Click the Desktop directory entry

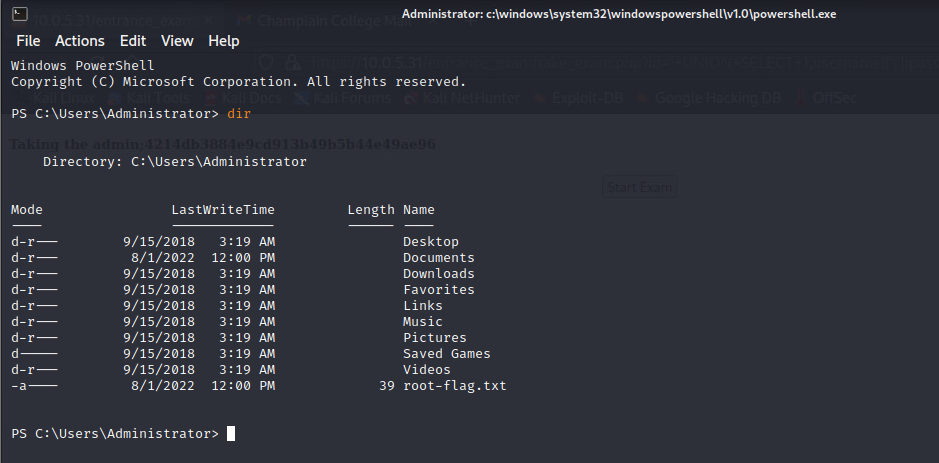point(430,242)
